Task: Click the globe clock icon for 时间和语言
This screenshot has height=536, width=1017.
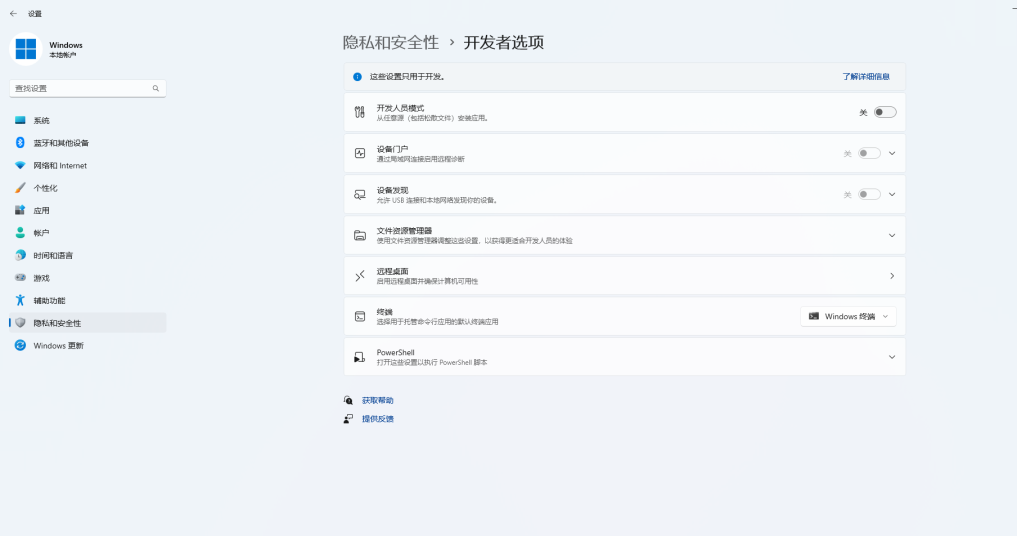Action: click(x=20, y=255)
